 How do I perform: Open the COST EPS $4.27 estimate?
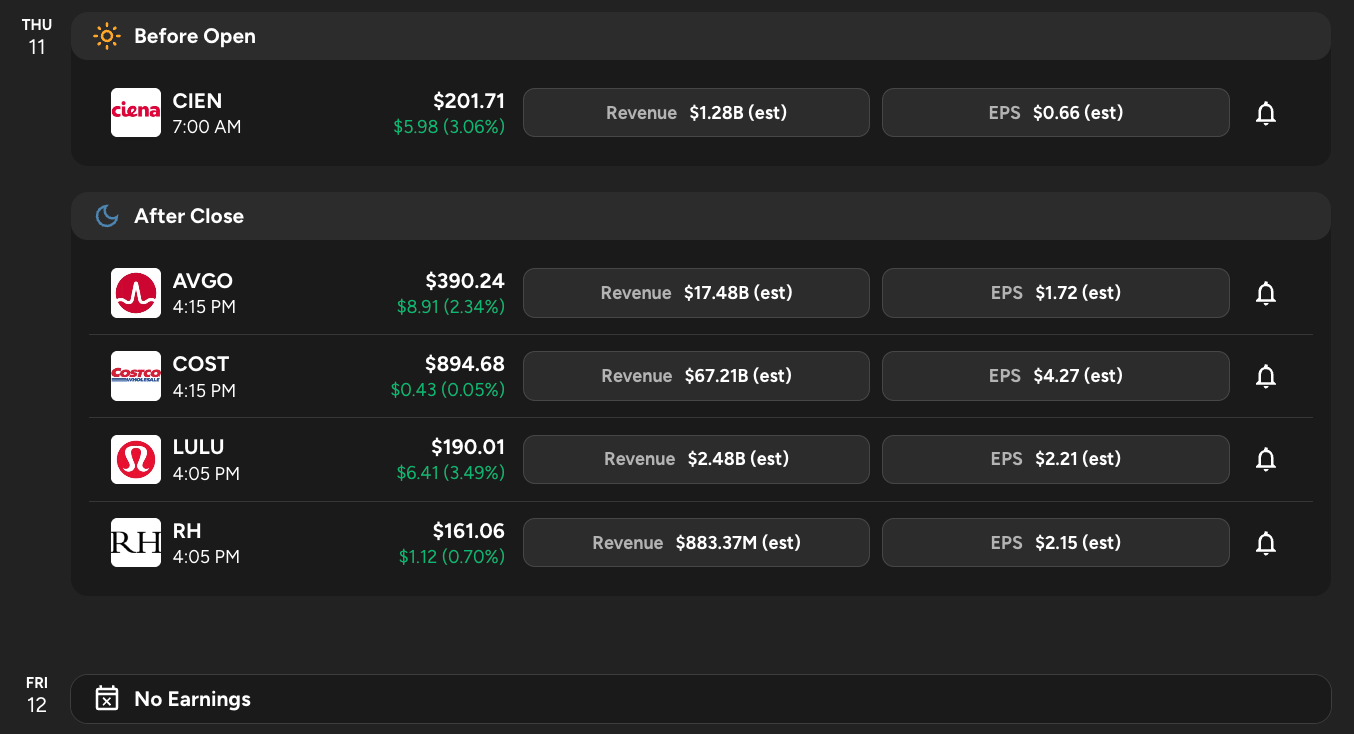[x=1055, y=376]
